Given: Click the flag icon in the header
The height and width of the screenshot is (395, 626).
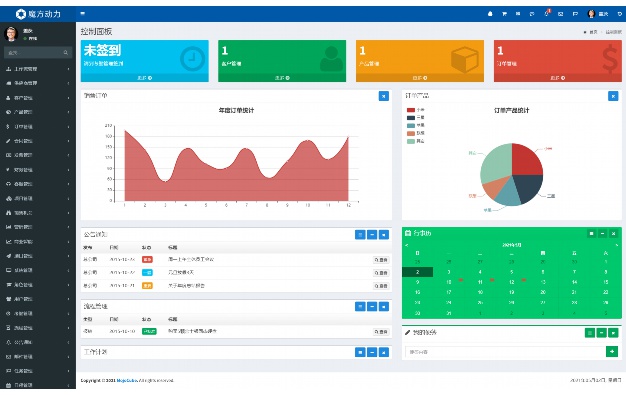Looking at the screenshot, I should click(x=575, y=14).
